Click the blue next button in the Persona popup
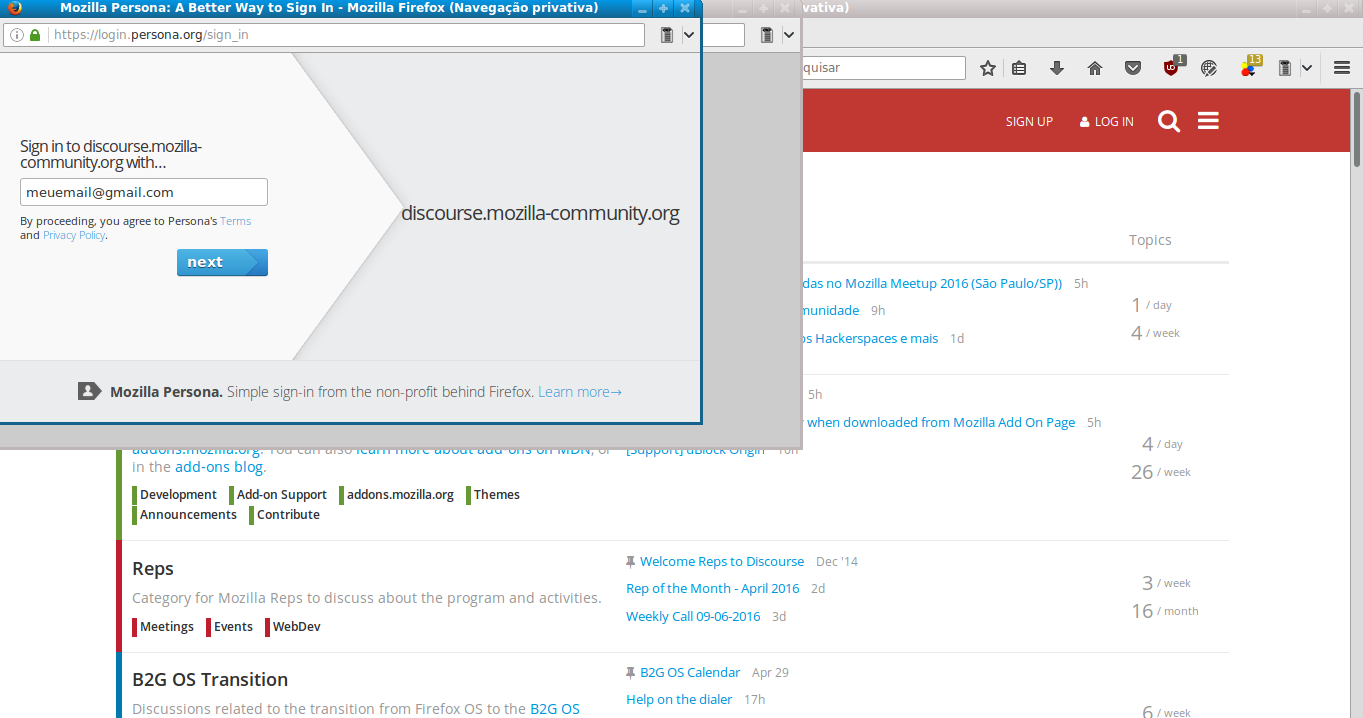The height and width of the screenshot is (718, 1363). click(222, 262)
